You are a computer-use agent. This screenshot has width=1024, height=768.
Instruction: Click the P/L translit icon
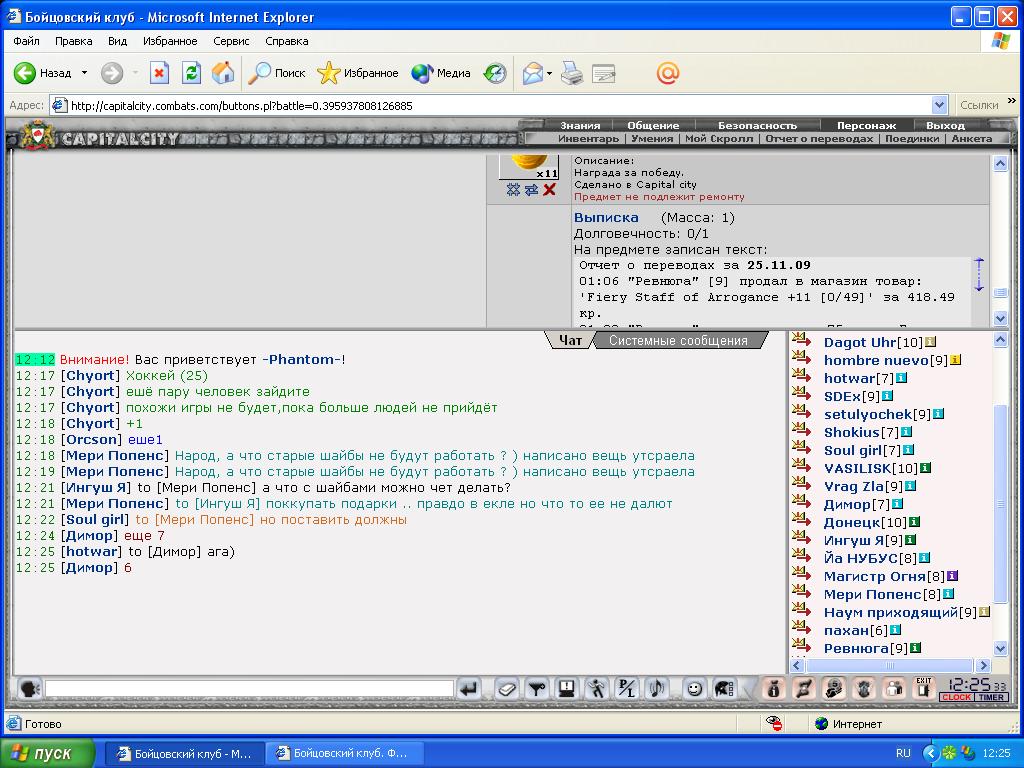click(626, 688)
